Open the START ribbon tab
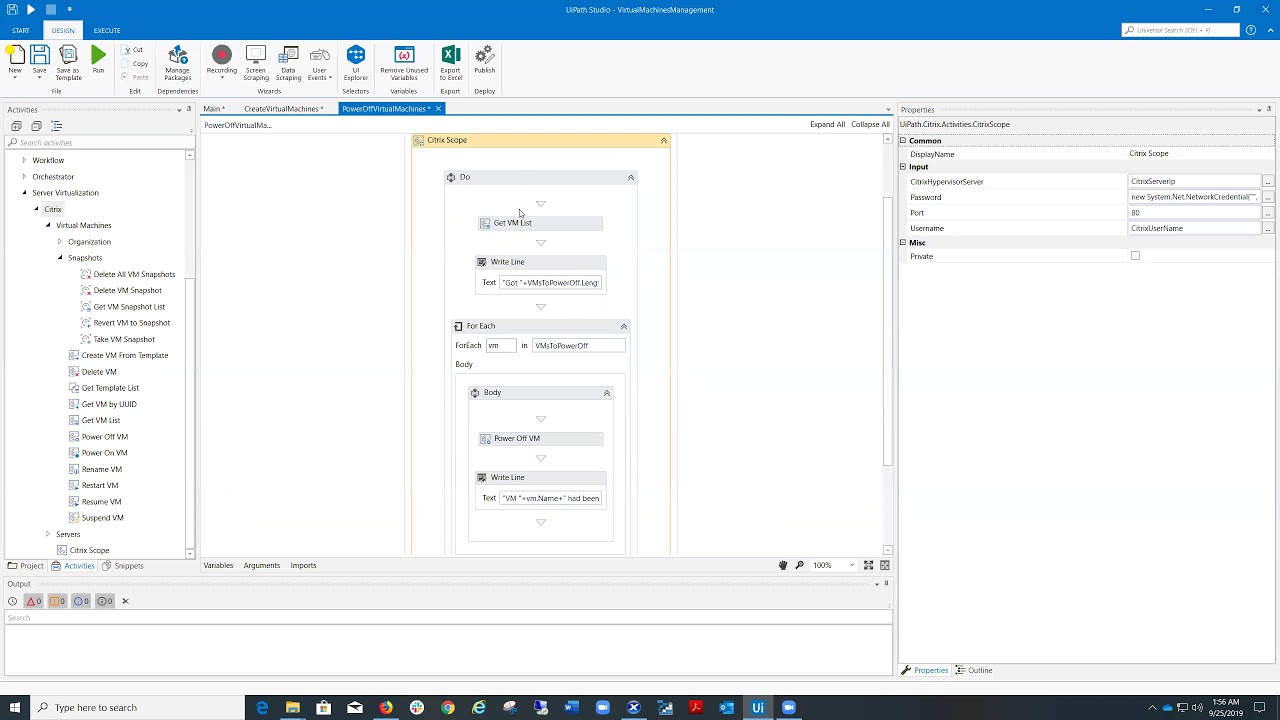This screenshot has height=720, width=1280. click(21, 31)
